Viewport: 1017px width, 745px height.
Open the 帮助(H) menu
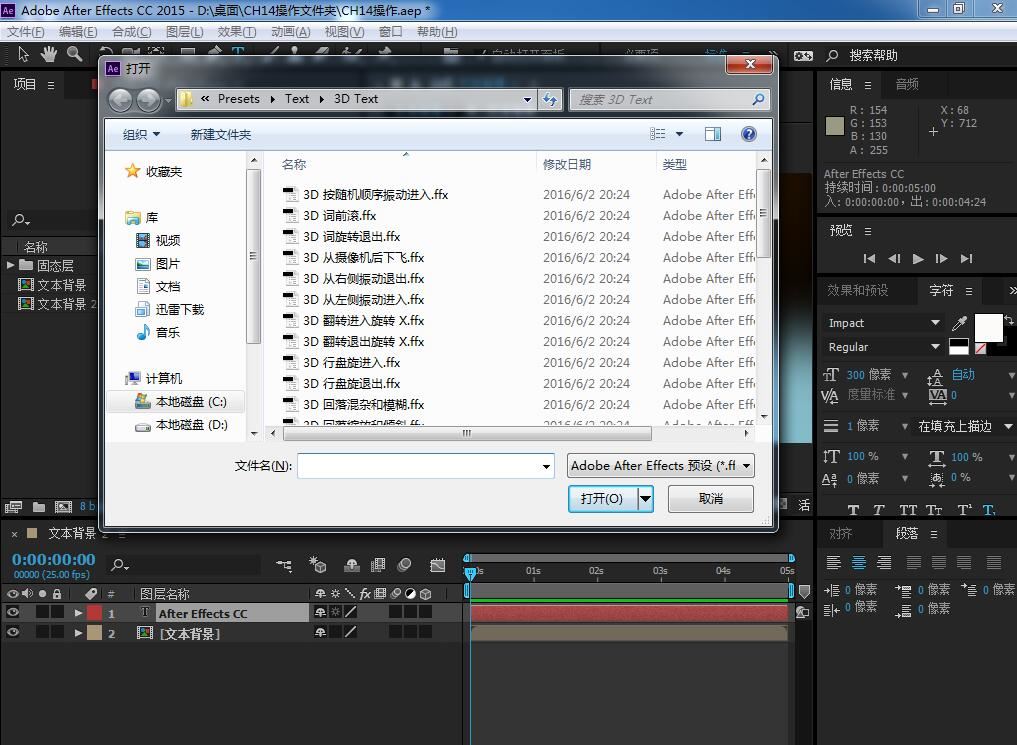pyautogui.click(x=437, y=32)
